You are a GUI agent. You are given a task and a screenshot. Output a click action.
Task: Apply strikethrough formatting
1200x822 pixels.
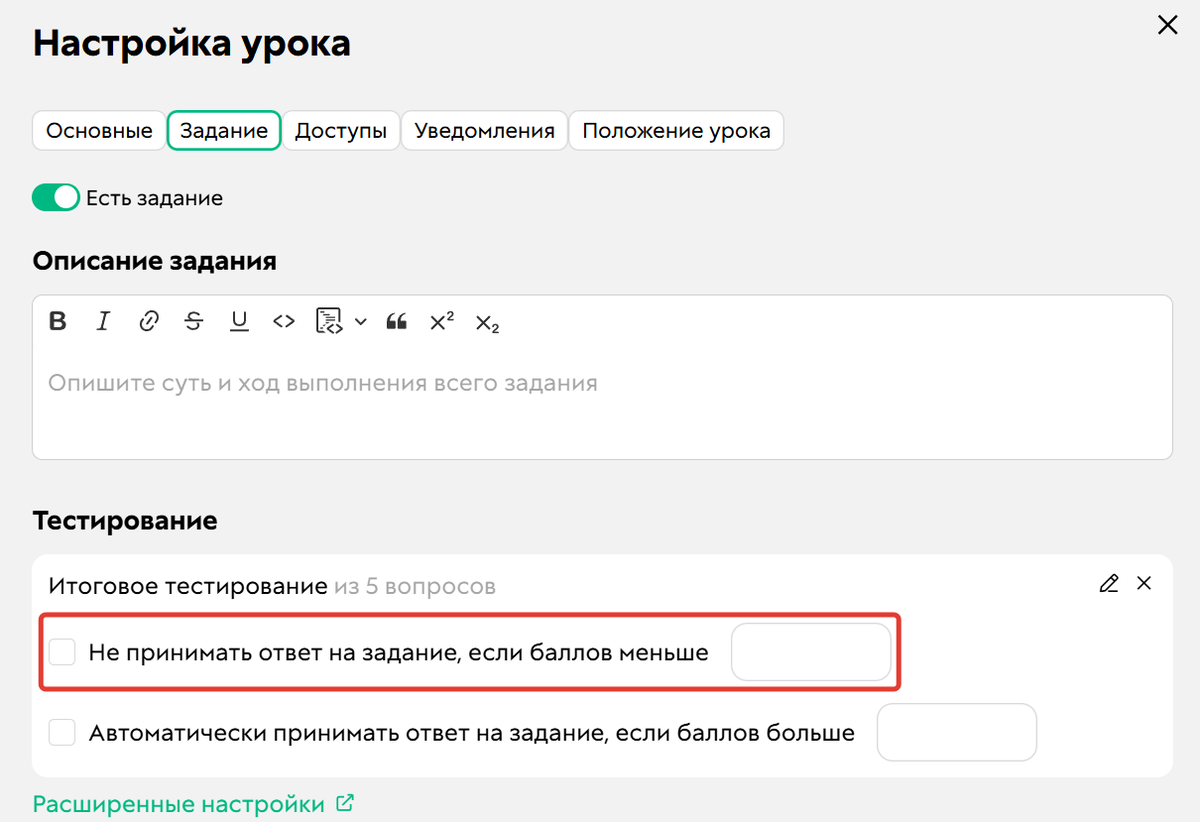click(x=194, y=321)
